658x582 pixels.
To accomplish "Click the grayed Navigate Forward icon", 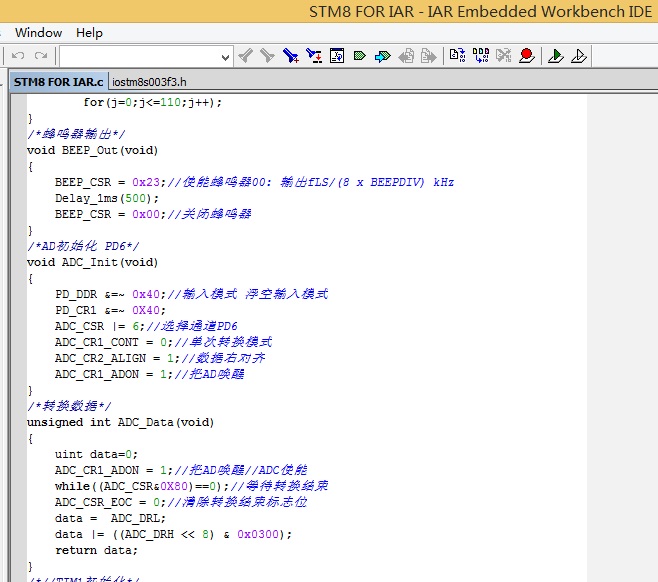I will (428, 56).
